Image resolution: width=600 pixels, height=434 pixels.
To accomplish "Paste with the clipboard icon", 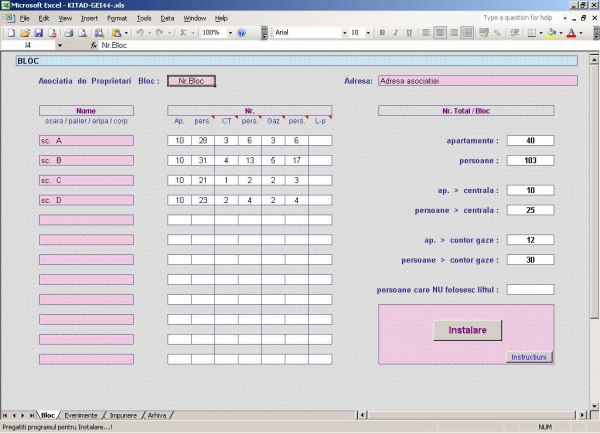I will 116,33.
